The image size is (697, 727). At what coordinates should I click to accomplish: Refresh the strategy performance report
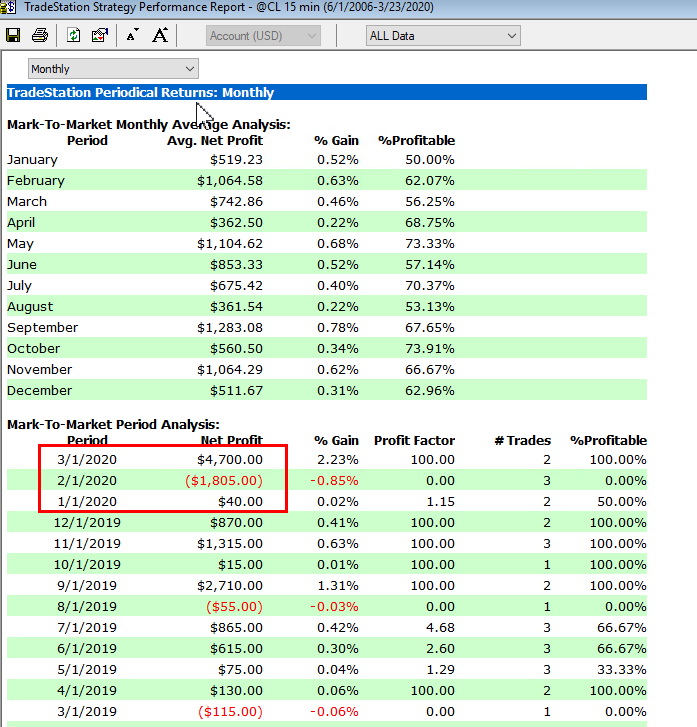[74, 36]
